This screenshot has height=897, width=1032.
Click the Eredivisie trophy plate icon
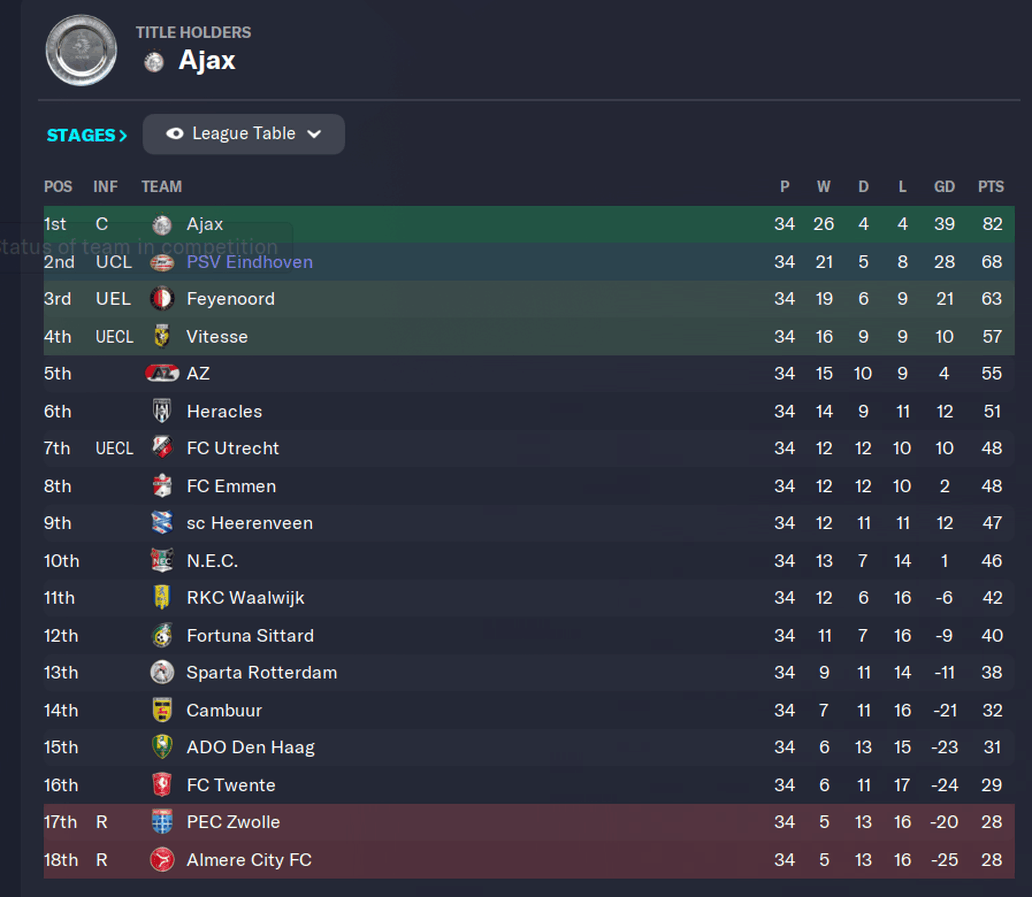(x=81, y=50)
